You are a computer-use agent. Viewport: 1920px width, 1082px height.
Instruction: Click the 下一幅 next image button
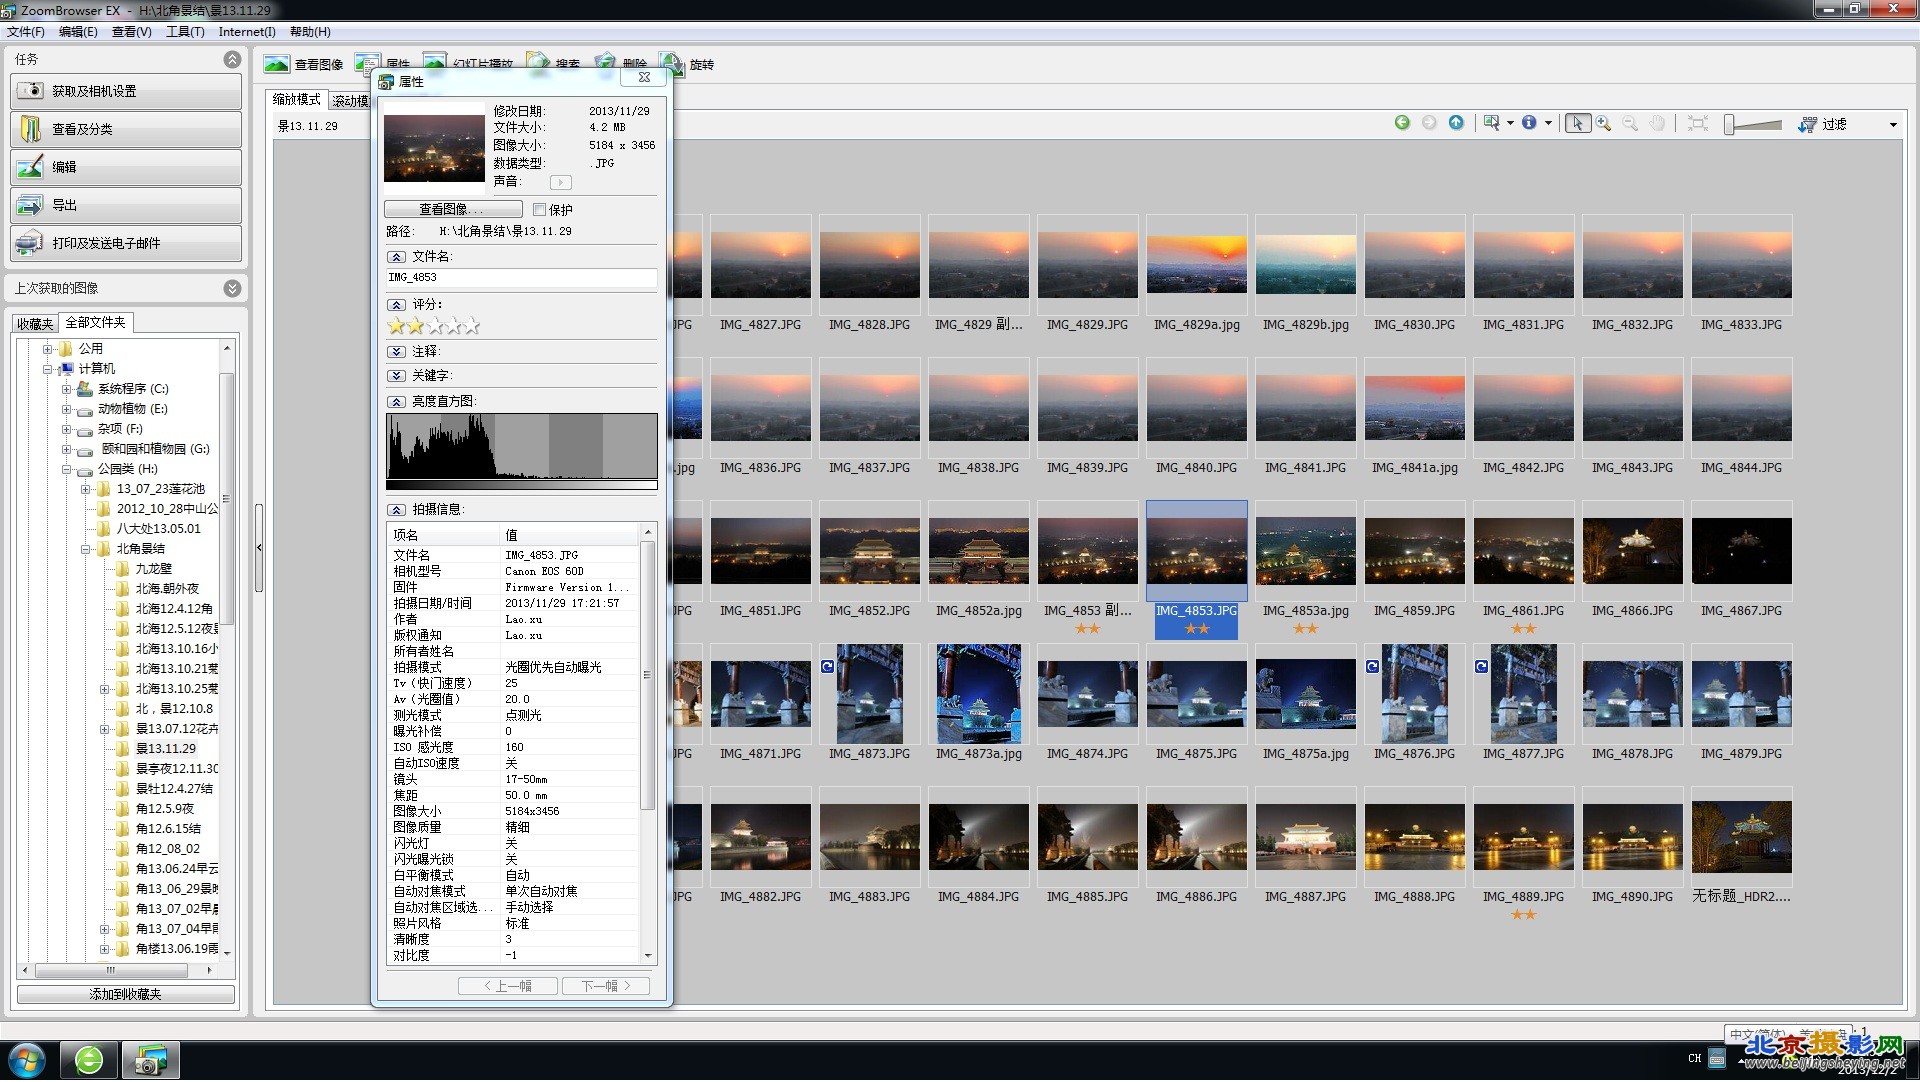click(x=606, y=986)
